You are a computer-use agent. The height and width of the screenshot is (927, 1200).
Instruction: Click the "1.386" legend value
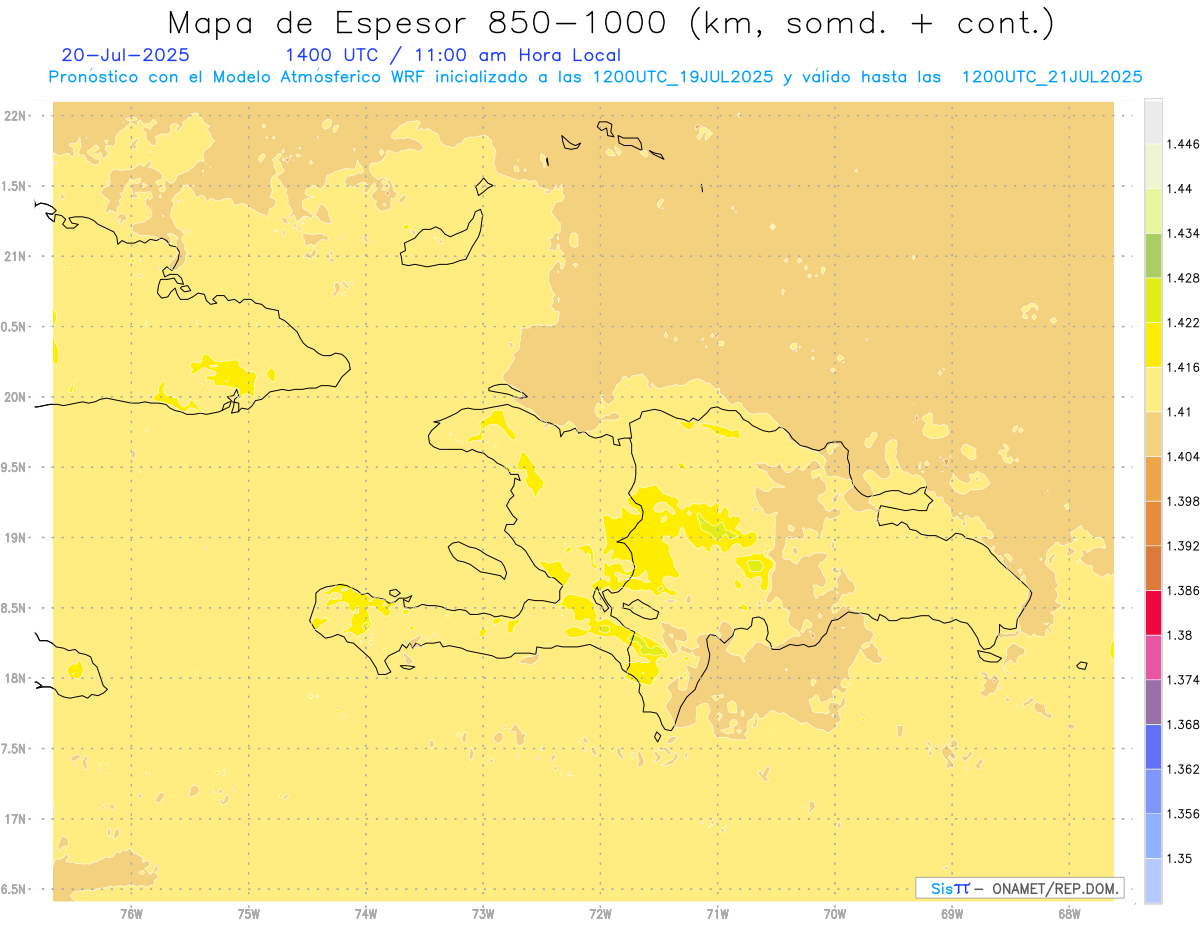pos(1182,590)
